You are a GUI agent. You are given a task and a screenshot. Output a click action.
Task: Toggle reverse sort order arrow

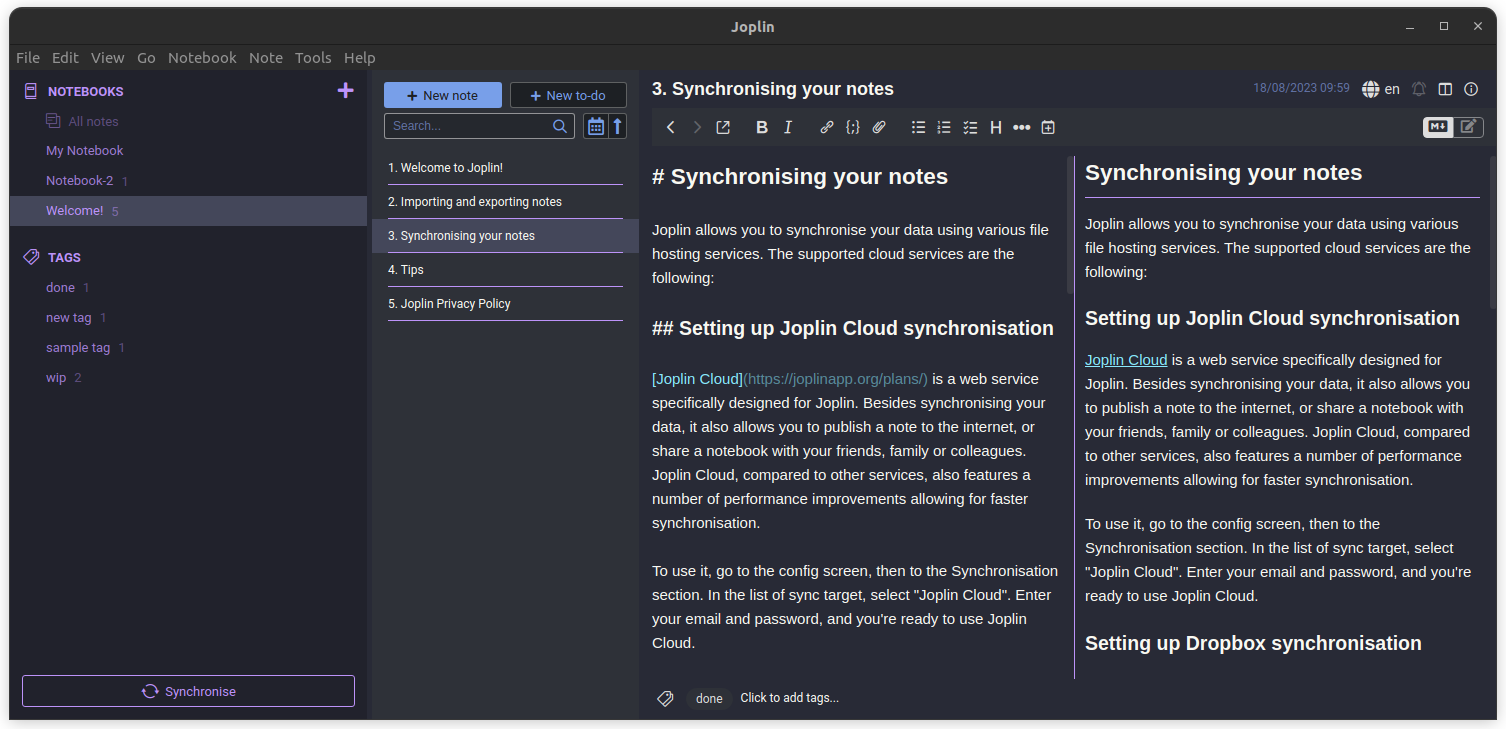pyautogui.click(x=618, y=126)
